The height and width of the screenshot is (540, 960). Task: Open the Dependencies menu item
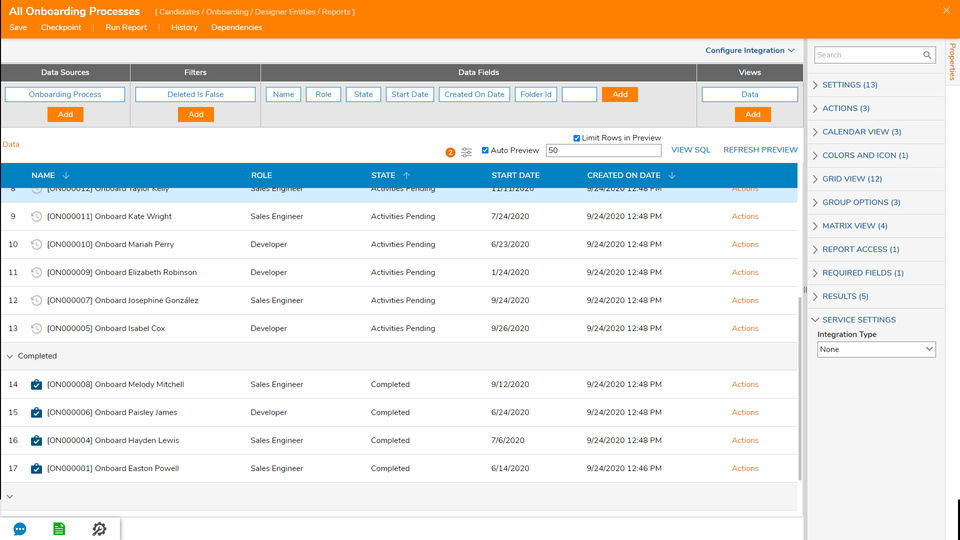pos(236,27)
